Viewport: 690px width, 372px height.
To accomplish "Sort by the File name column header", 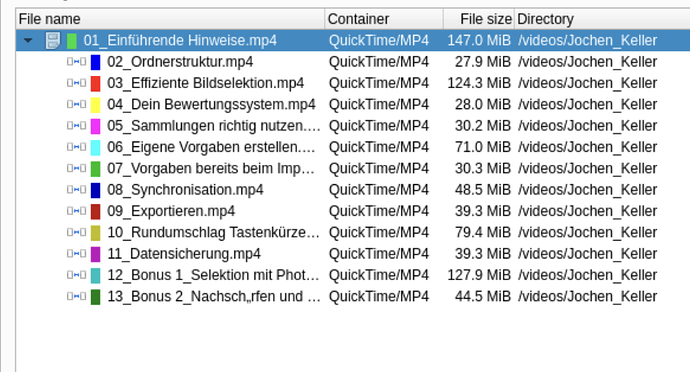I will pyautogui.click(x=170, y=19).
